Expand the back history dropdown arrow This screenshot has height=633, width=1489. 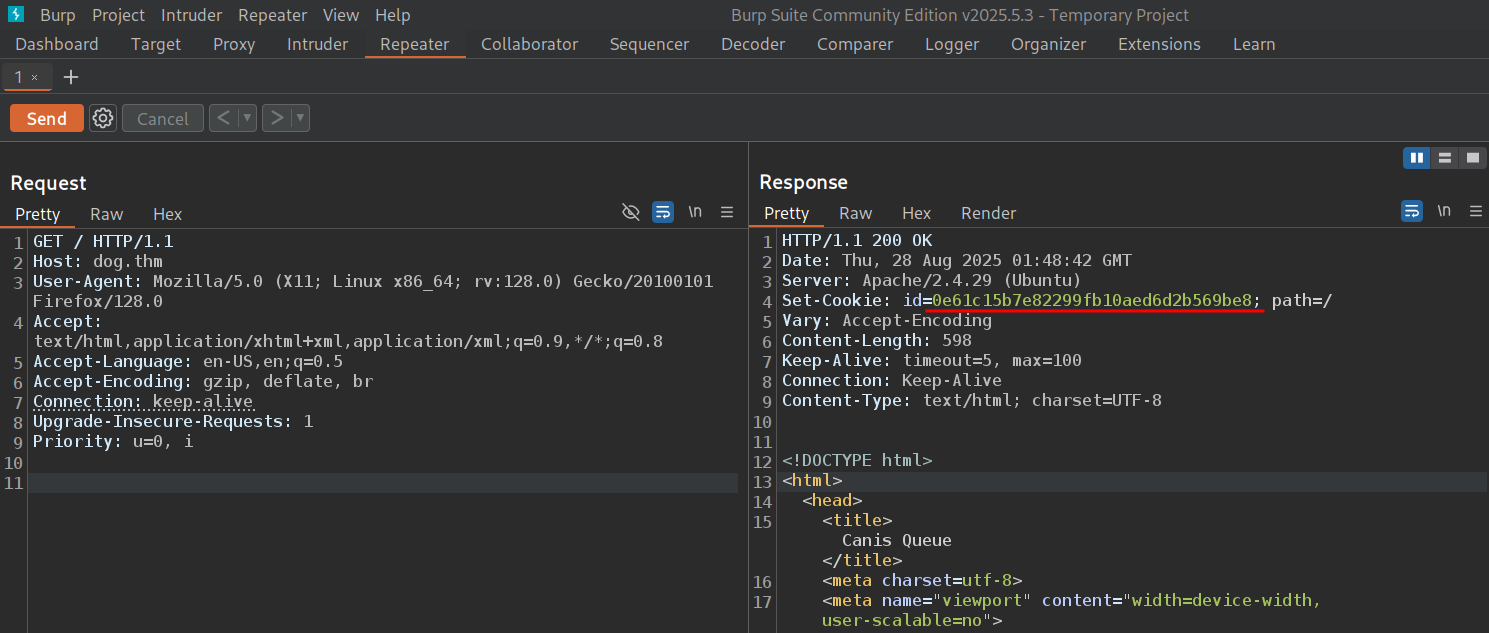coord(247,118)
